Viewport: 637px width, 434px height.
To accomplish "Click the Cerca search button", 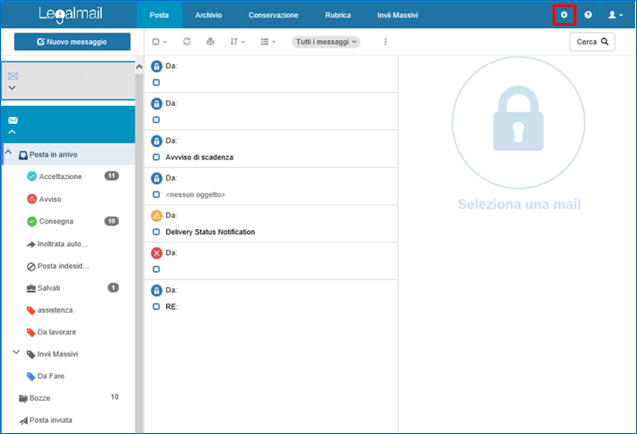I will click(x=592, y=42).
